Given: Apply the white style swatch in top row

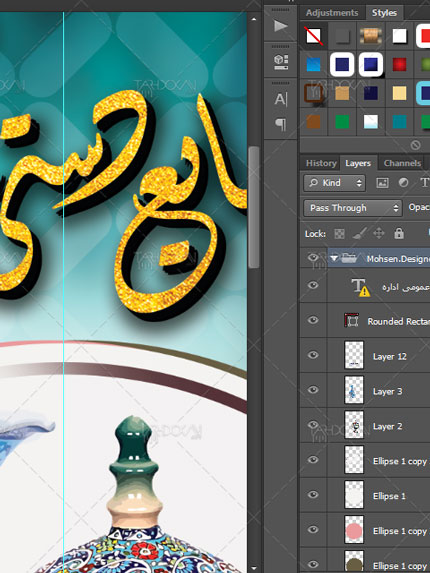Looking at the screenshot, I should pyautogui.click(x=399, y=36).
